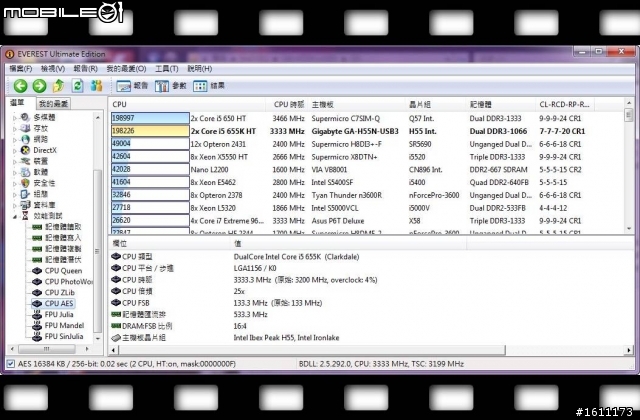Click the LGA1156 / K0 value

(255, 268)
